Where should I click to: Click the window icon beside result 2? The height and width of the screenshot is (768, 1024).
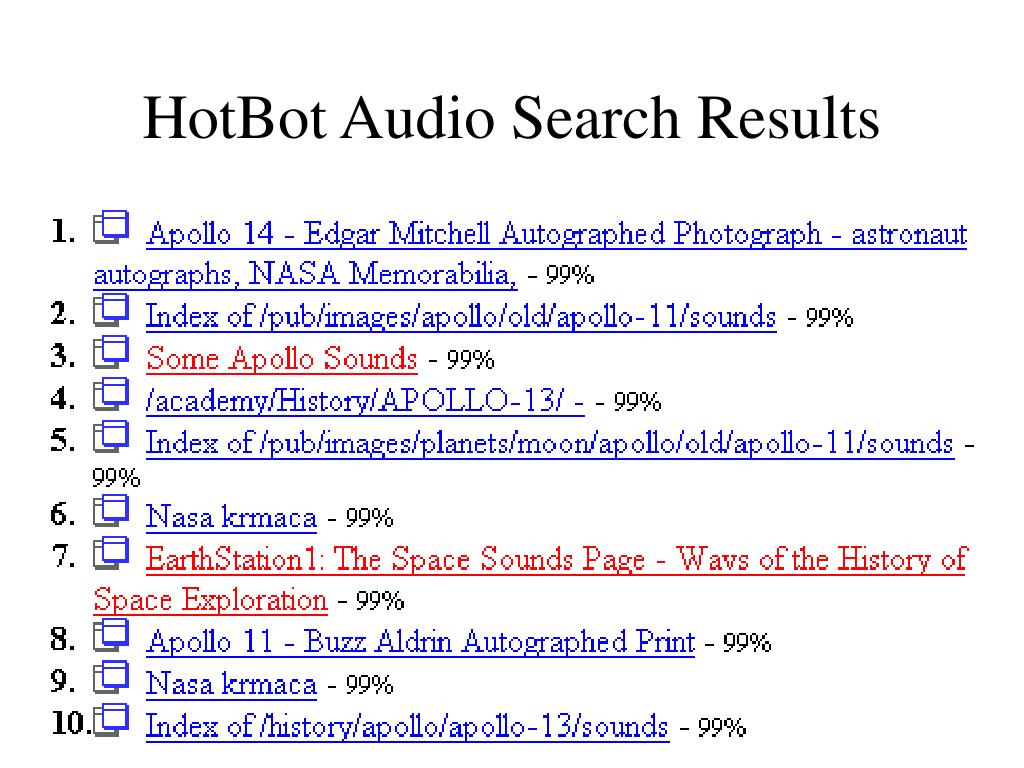click(x=111, y=310)
